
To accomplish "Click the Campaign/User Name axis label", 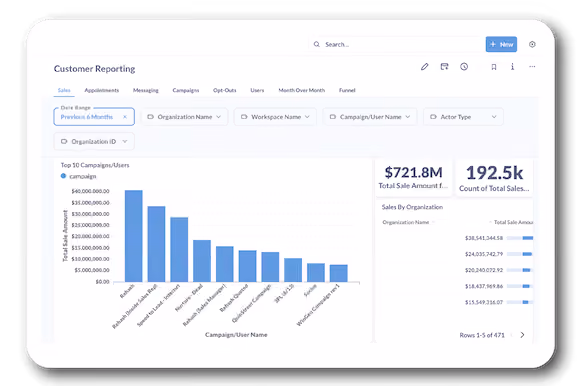I will click(236, 335).
